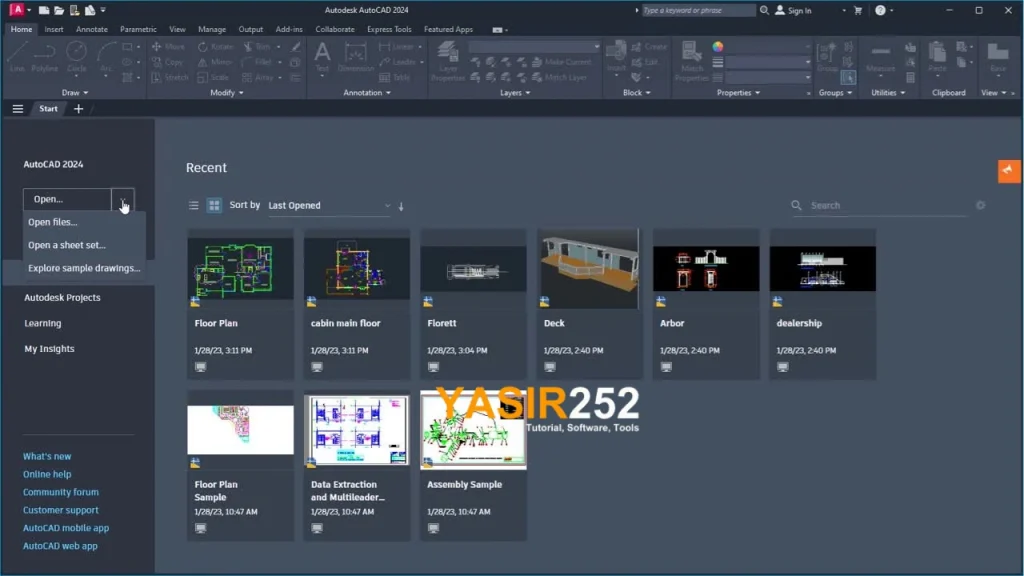Select the Polyline tool
1024x576 pixels.
point(44,56)
